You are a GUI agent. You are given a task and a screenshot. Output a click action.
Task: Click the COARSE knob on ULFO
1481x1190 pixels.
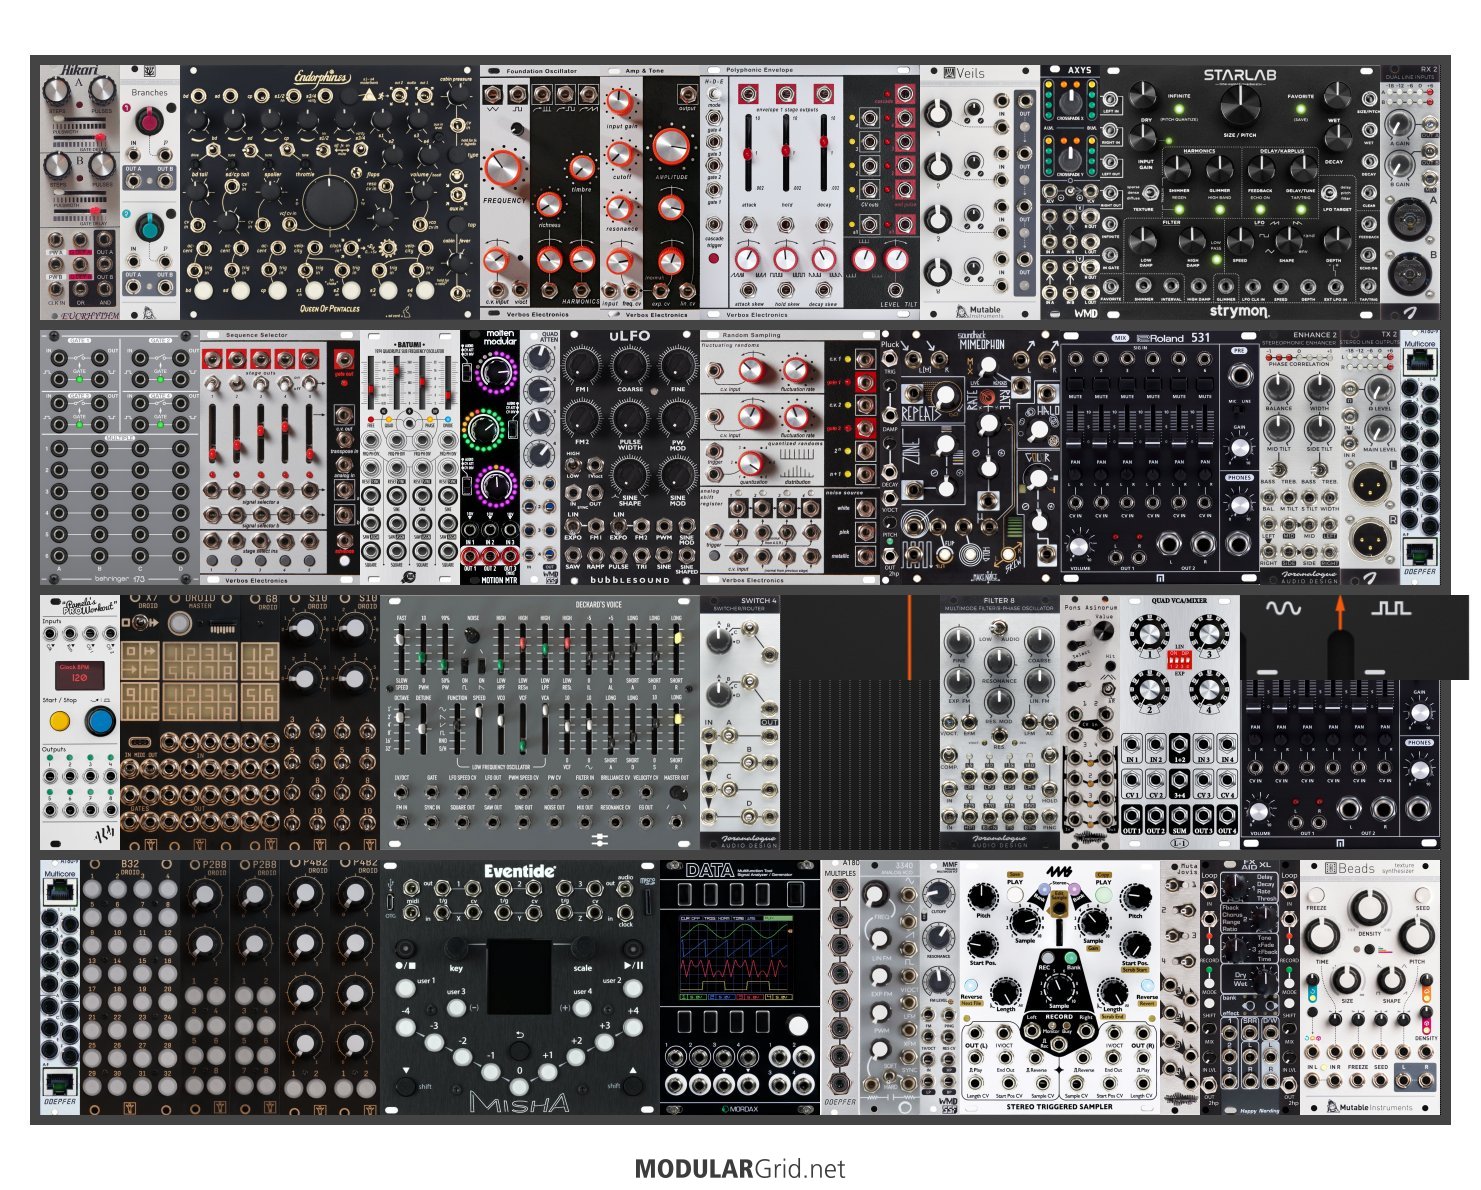coord(629,364)
